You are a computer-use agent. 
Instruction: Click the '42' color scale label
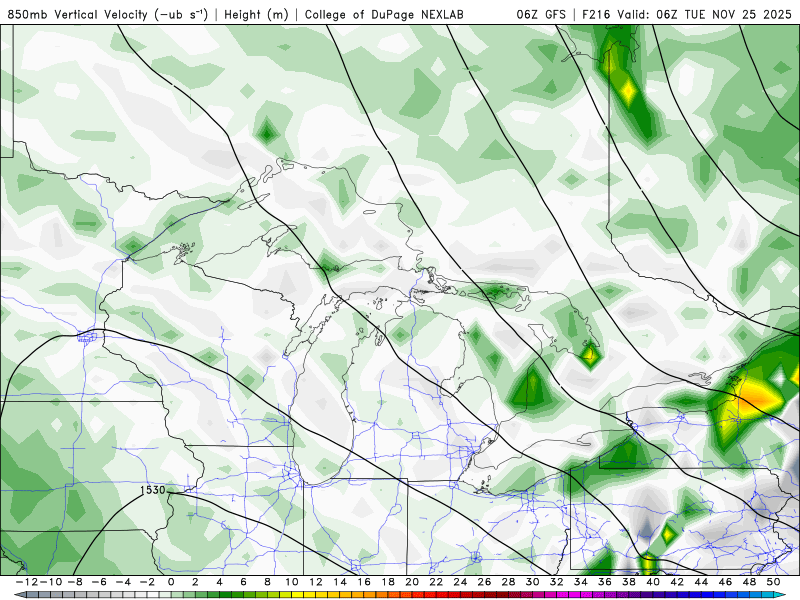(x=677, y=582)
